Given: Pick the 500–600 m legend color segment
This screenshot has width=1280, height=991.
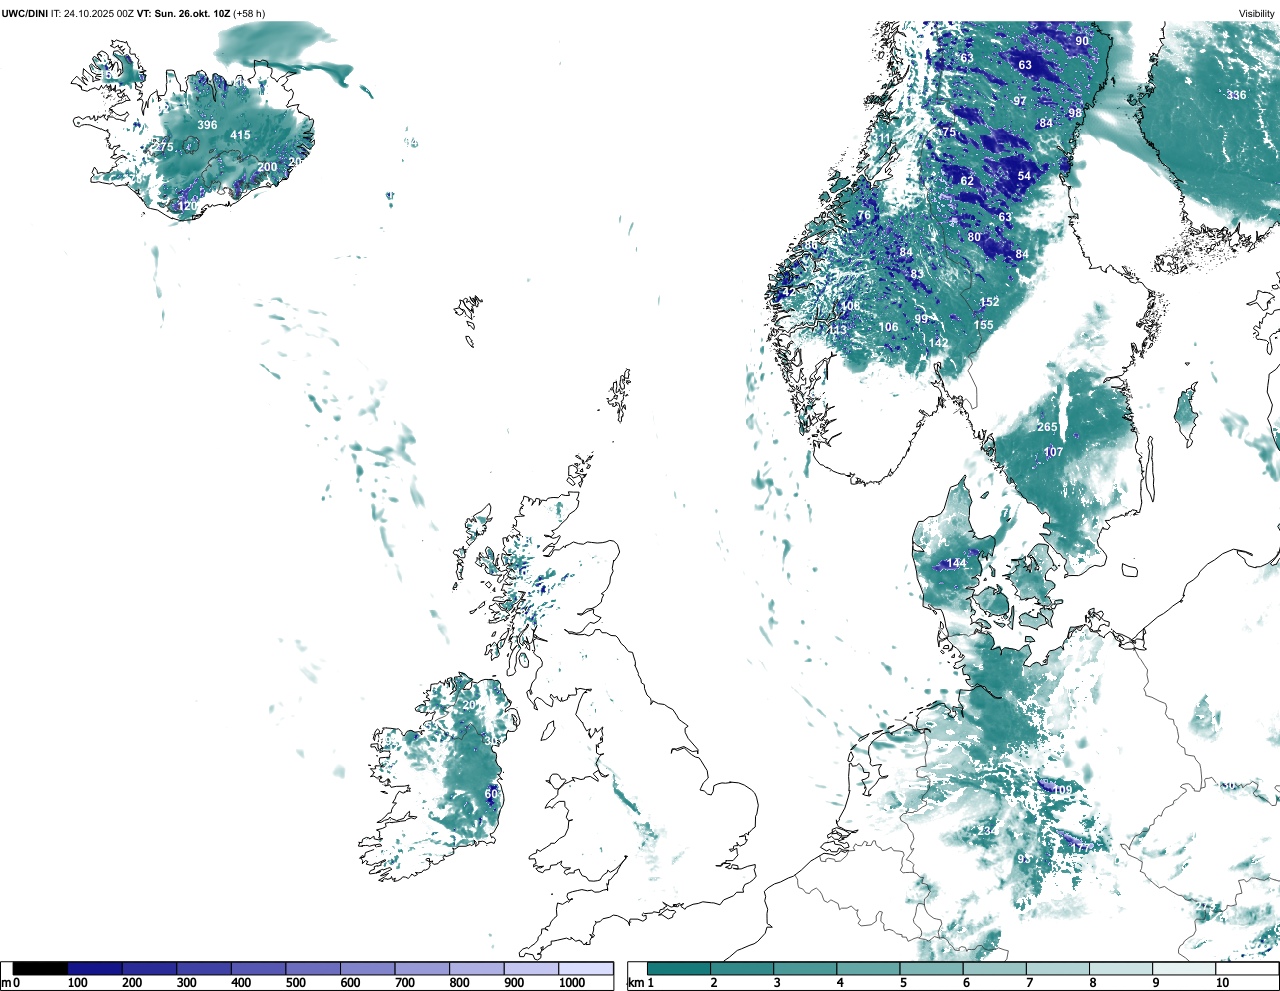Looking at the screenshot, I should [313, 969].
